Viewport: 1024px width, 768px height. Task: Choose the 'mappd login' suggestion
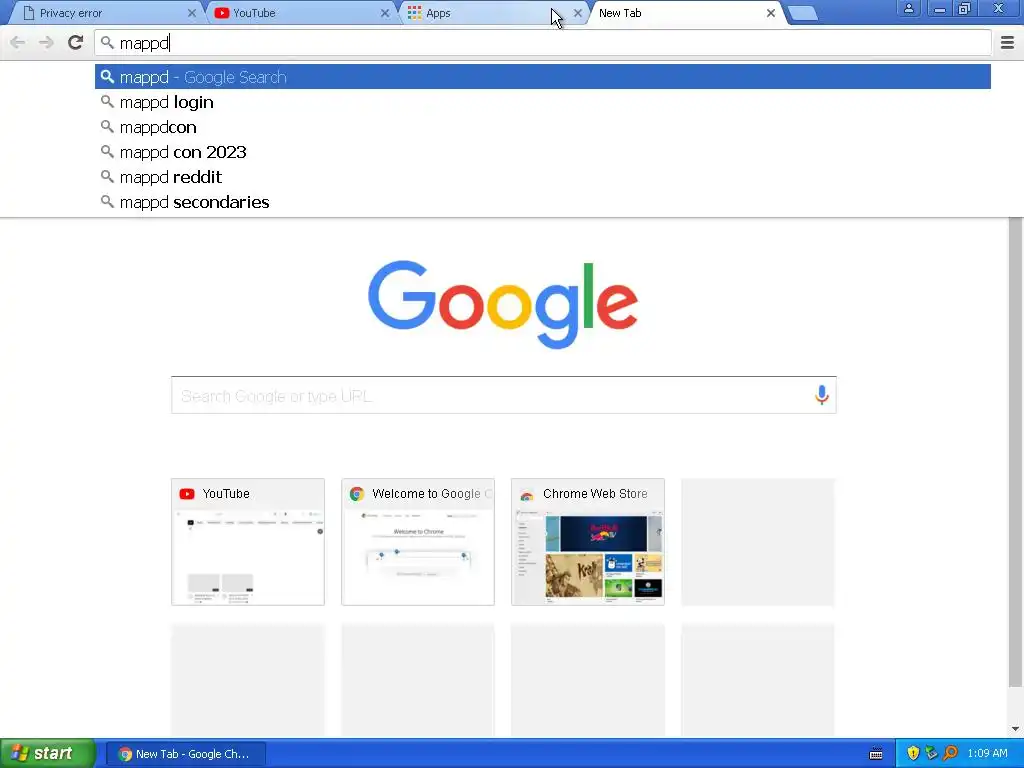click(543, 102)
